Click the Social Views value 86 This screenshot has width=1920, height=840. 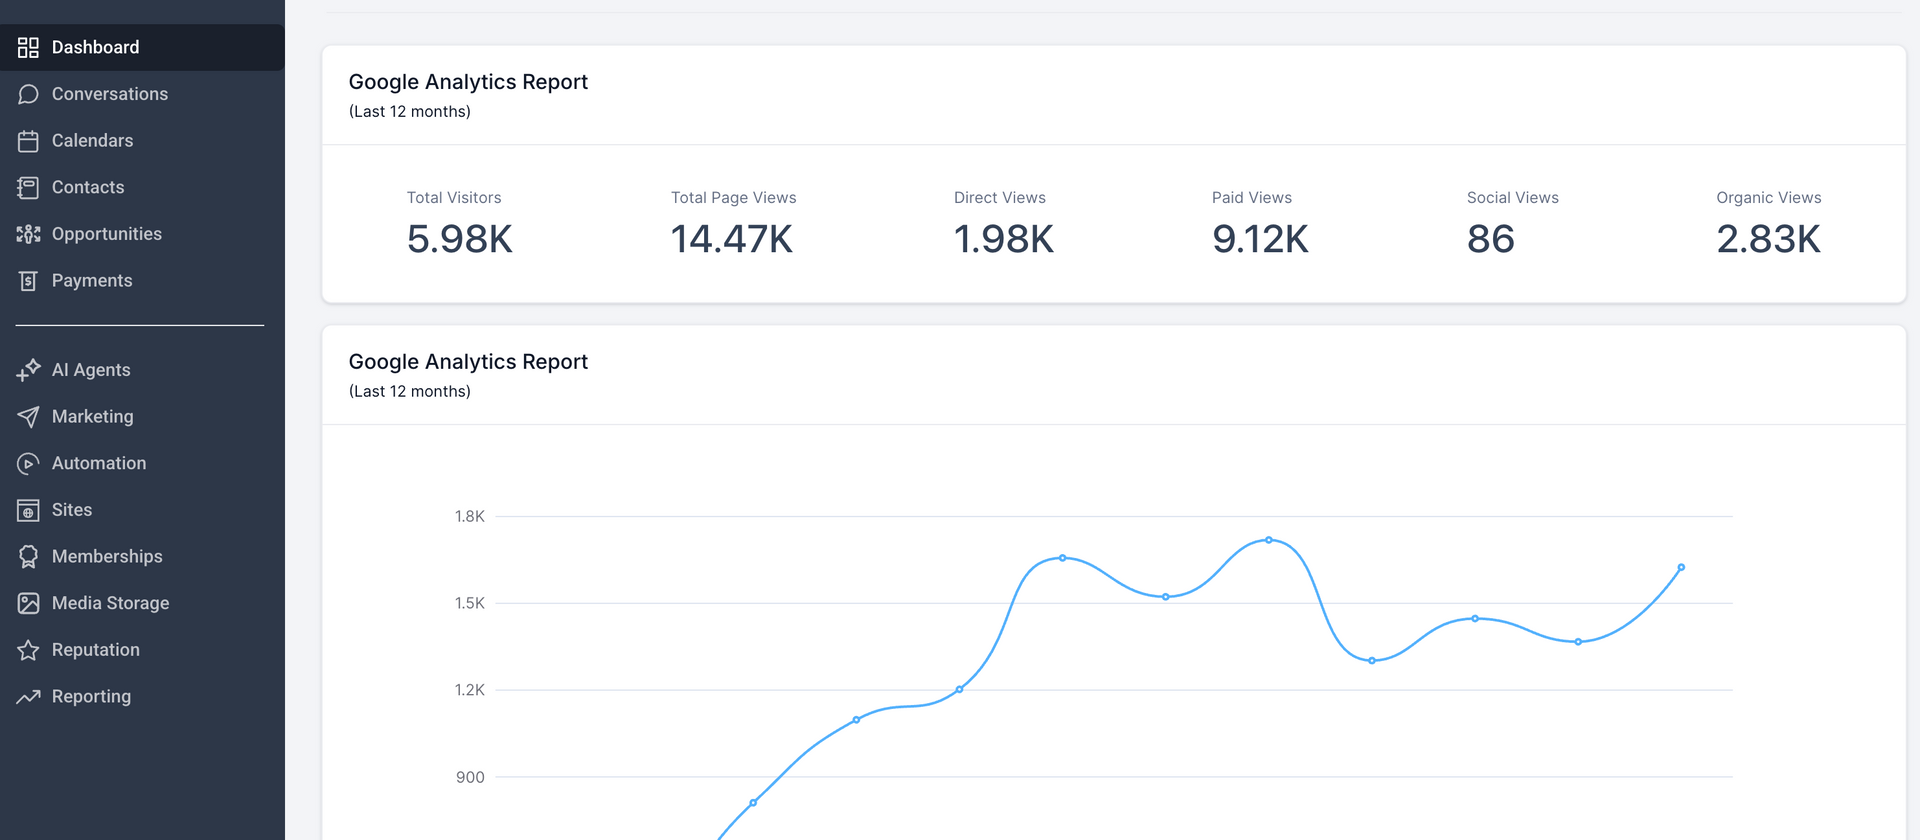click(x=1491, y=239)
